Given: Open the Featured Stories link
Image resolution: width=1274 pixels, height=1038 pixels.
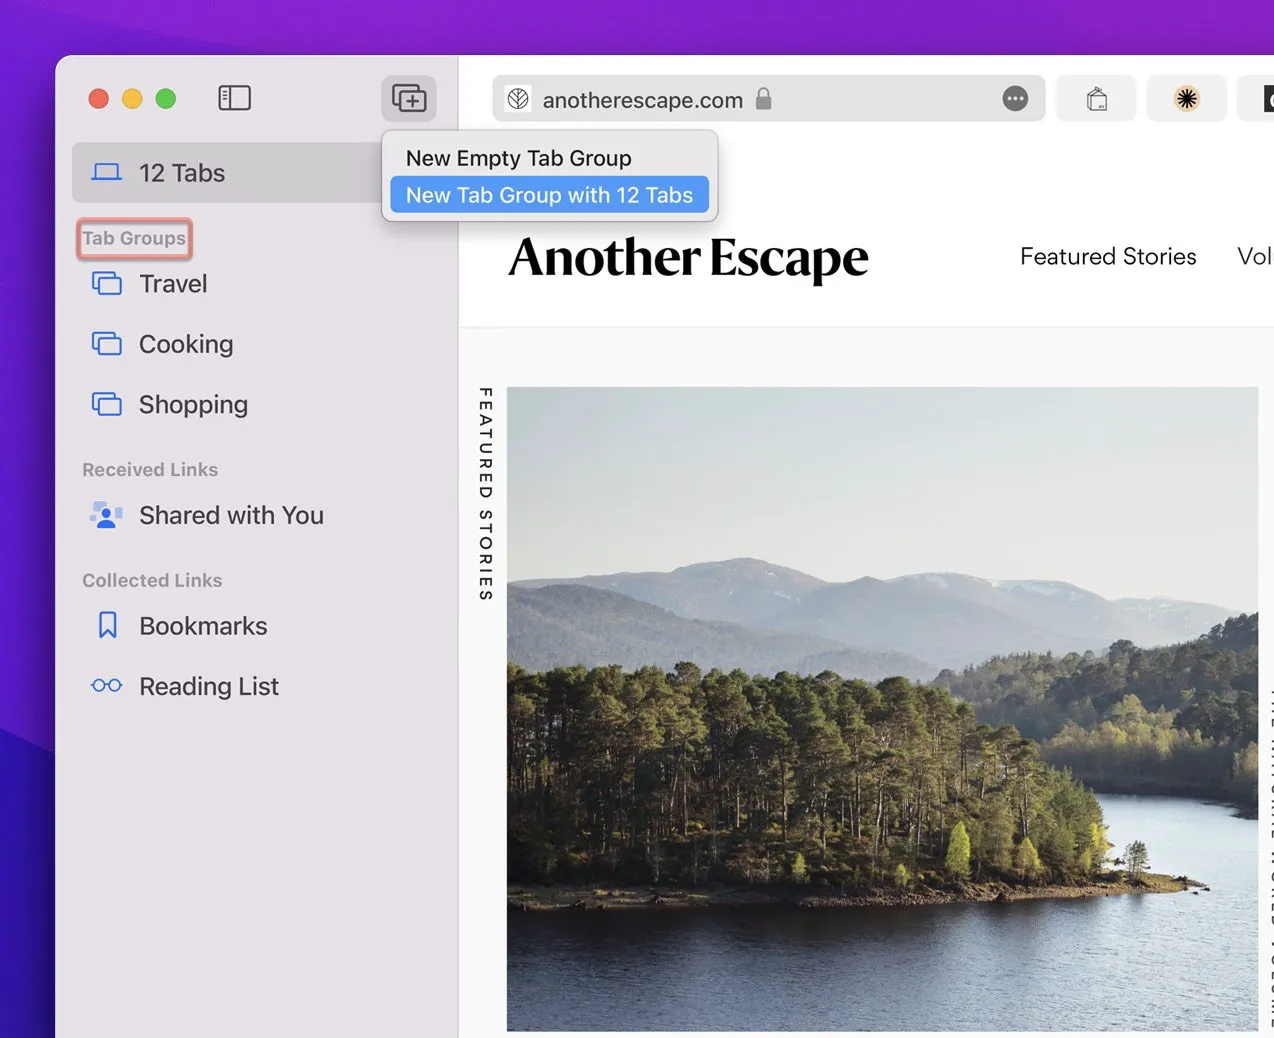Looking at the screenshot, I should click(x=1108, y=257).
